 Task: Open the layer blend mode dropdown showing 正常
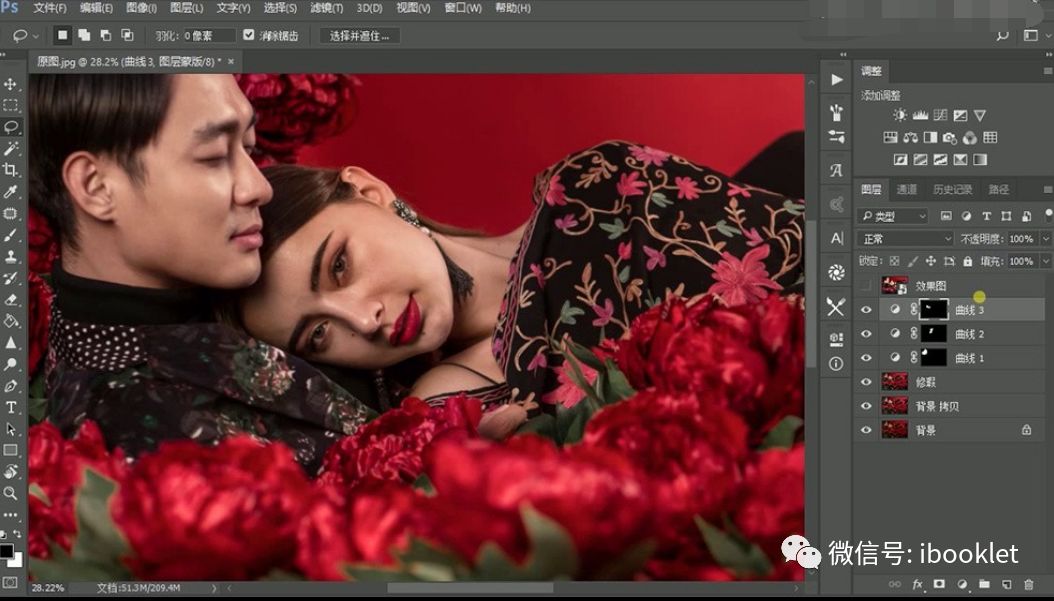click(x=903, y=238)
